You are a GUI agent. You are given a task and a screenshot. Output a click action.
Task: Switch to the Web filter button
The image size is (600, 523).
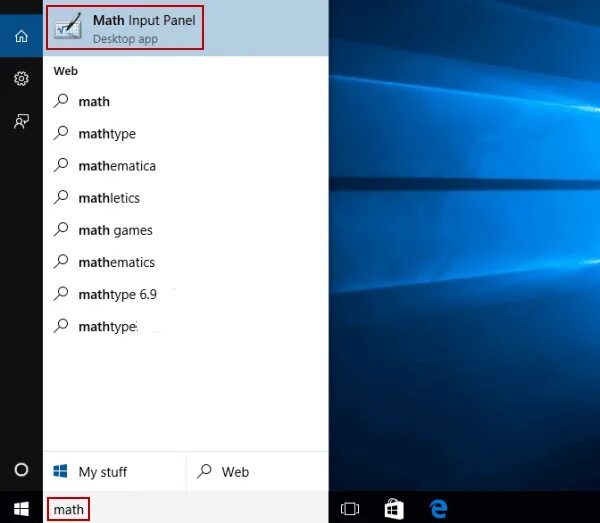258,472
